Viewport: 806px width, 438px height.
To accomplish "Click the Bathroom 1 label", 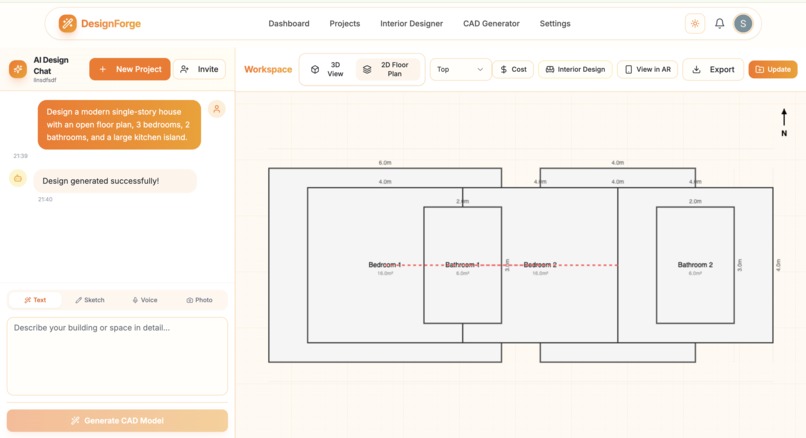I will [x=462, y=265].
